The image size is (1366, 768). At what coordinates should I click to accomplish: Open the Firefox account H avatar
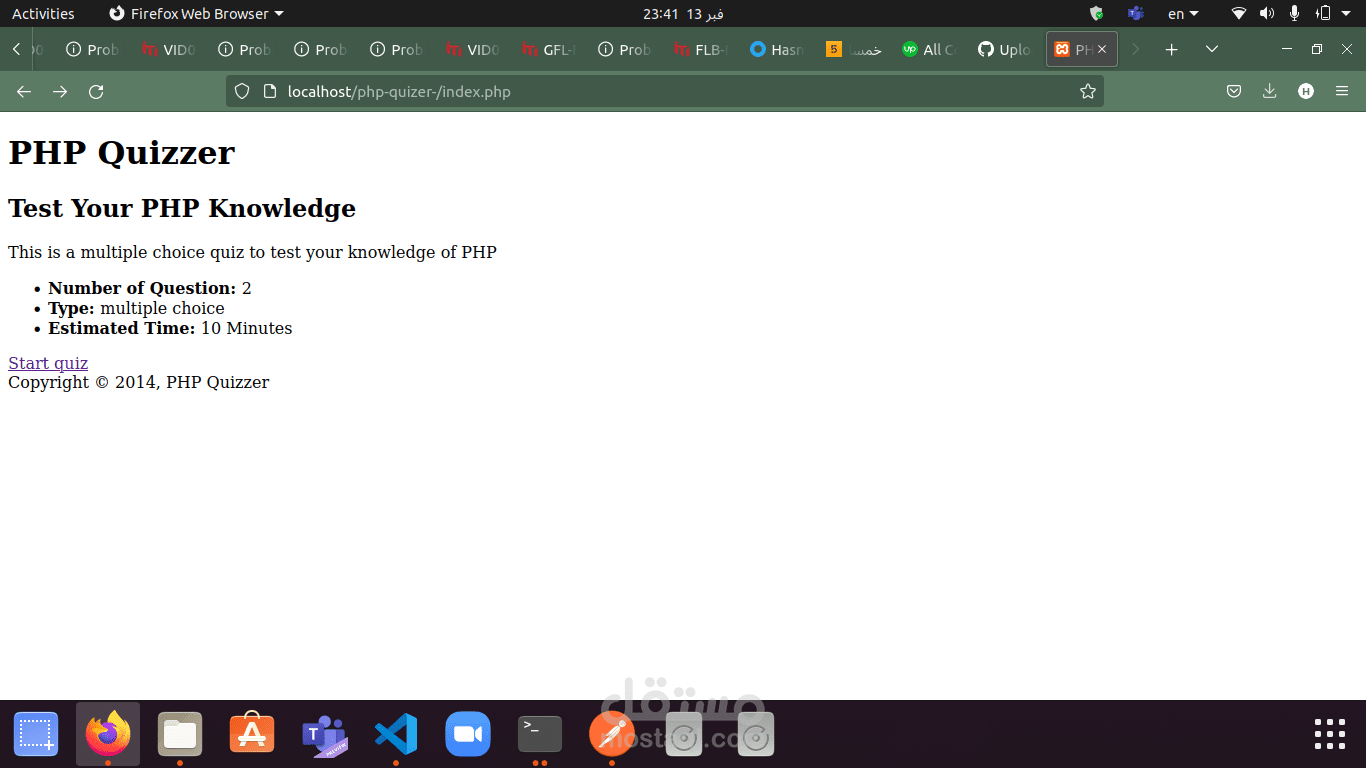pos(1306,92)
